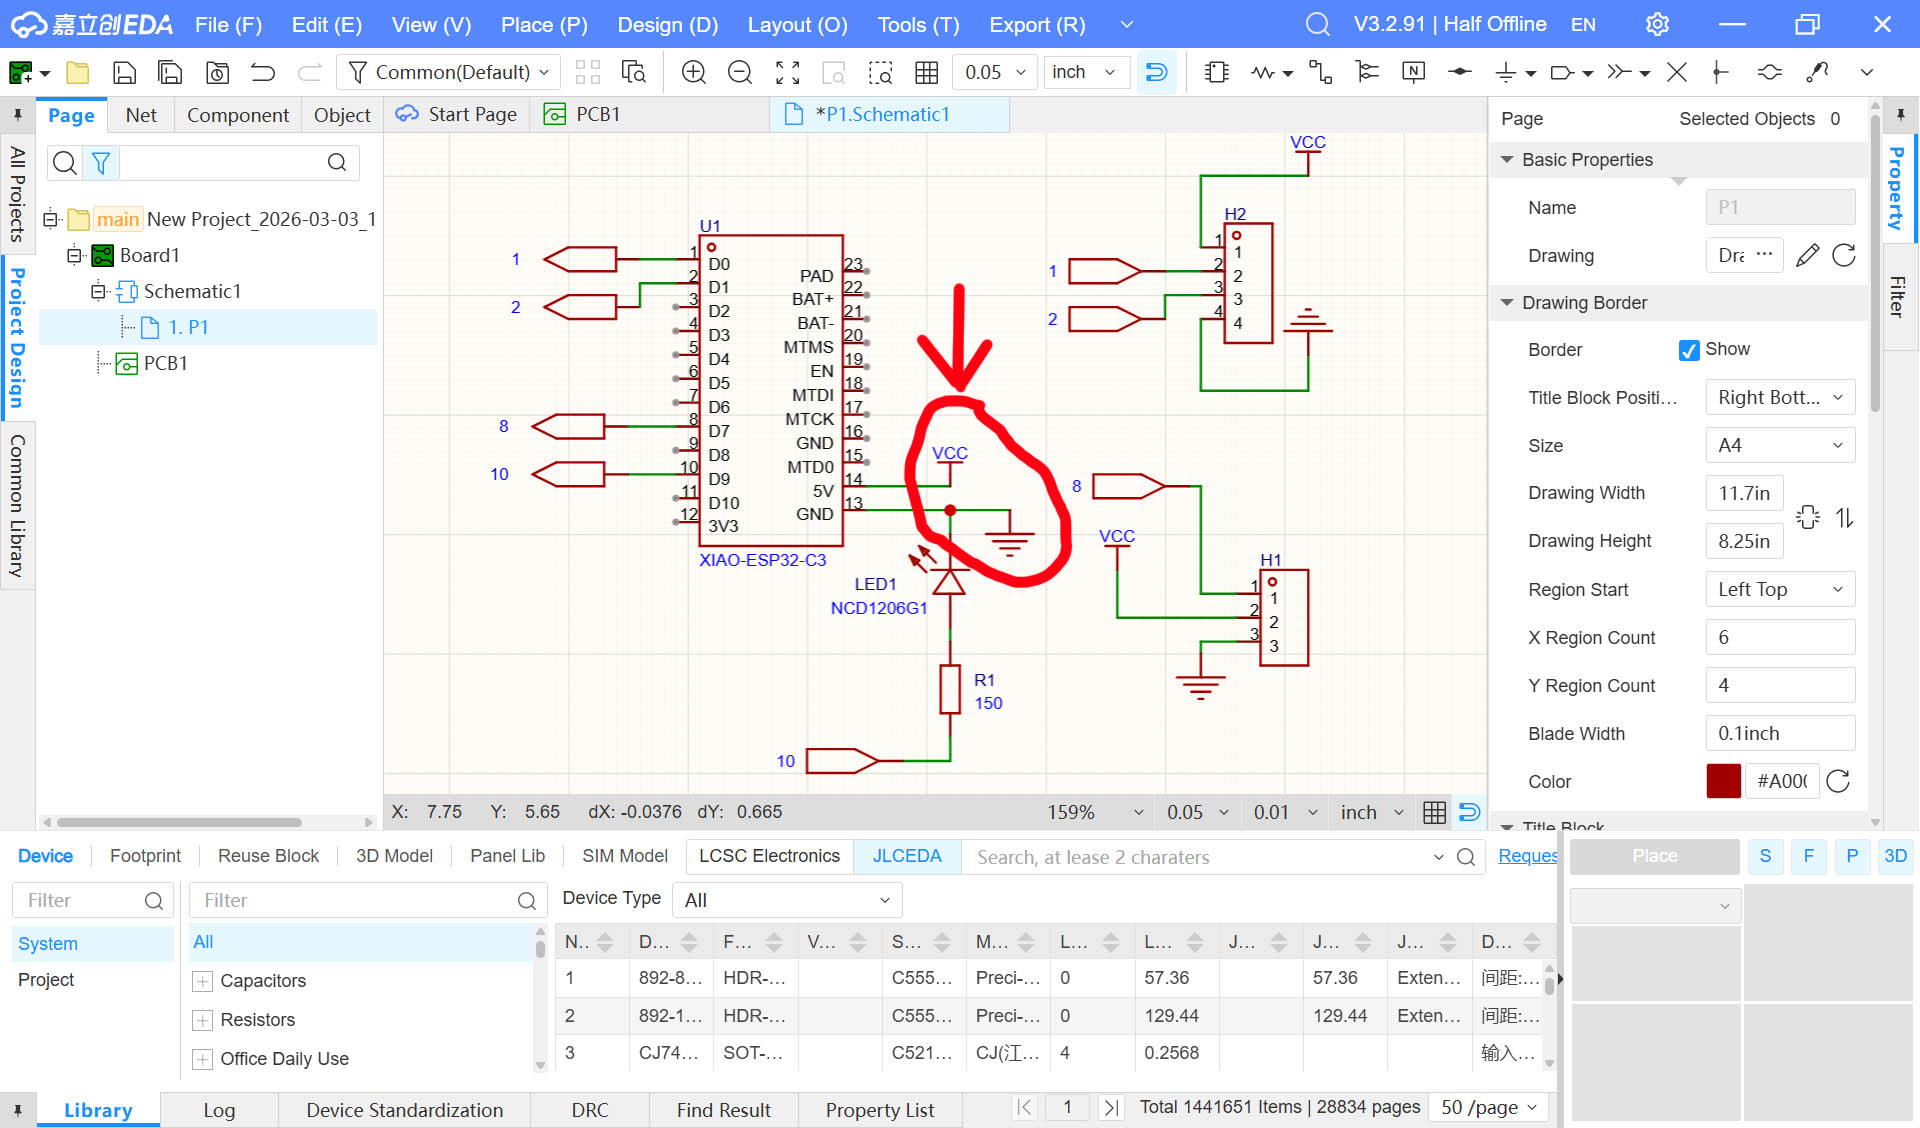This screenshot has height=1128, width=1920.
Task: Click the Zoom In magnifier icon
Action: (693, 72)
